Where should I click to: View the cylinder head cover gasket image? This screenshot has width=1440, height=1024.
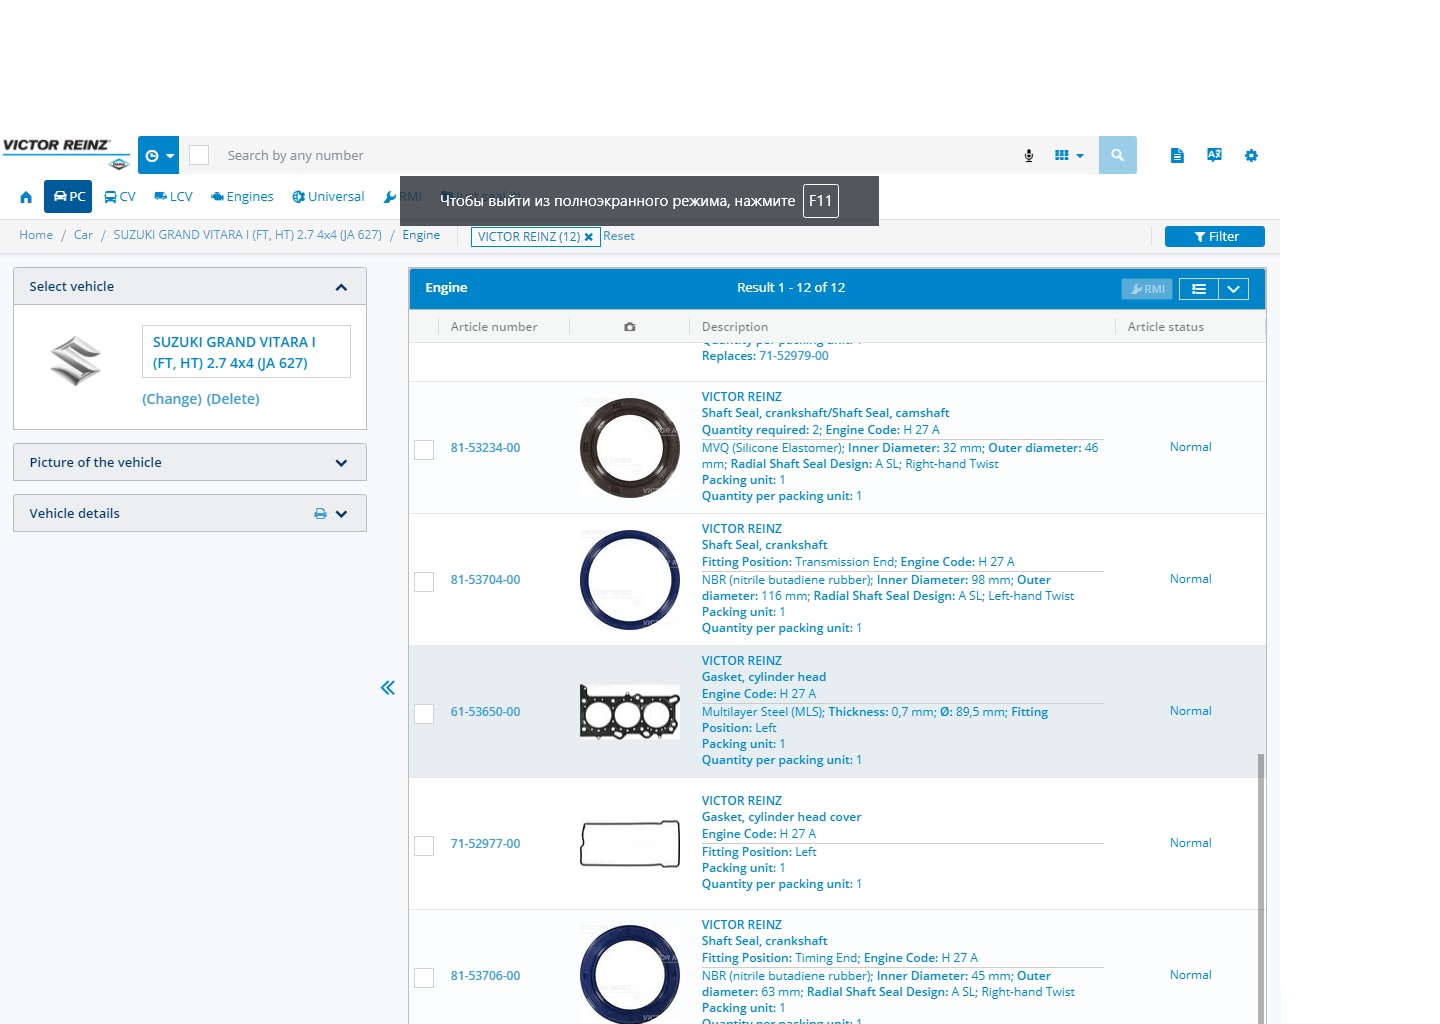coord(630,844)
